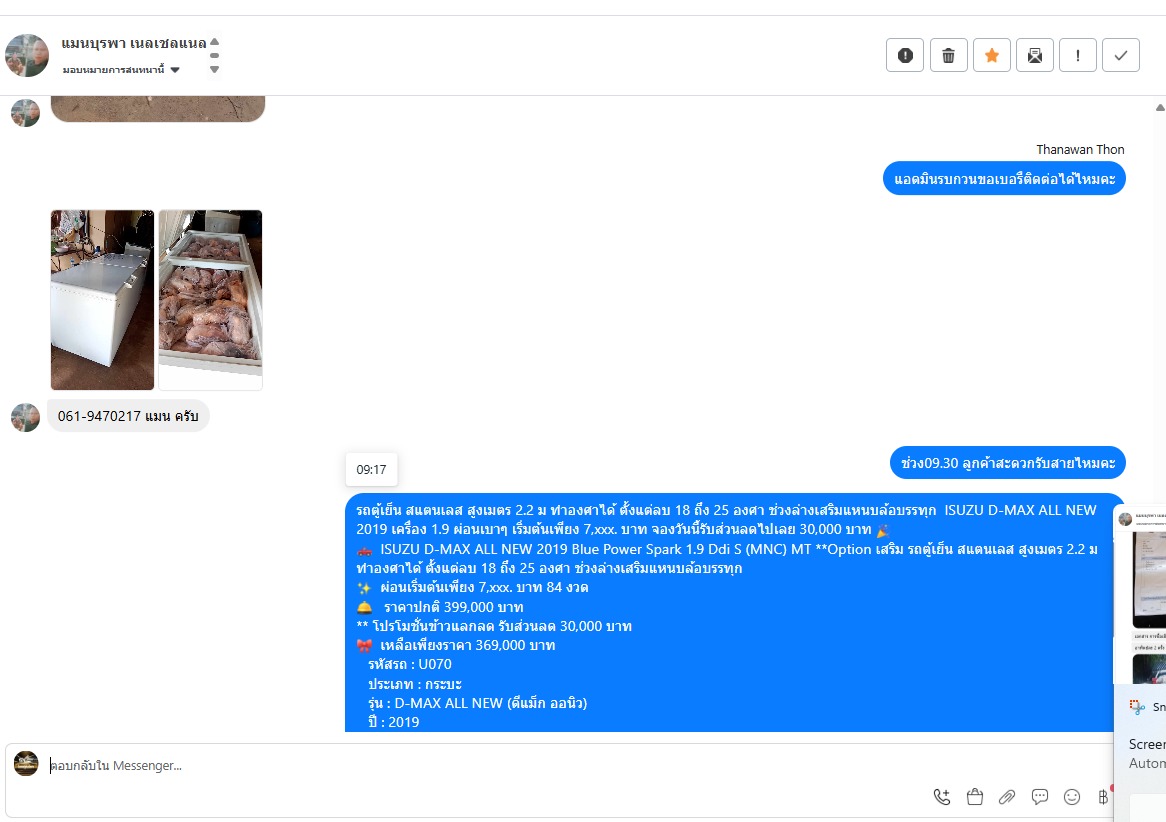Click the phone number message 061-9470217
Viewport: 1166px width, 822px height.
(128, 416)
